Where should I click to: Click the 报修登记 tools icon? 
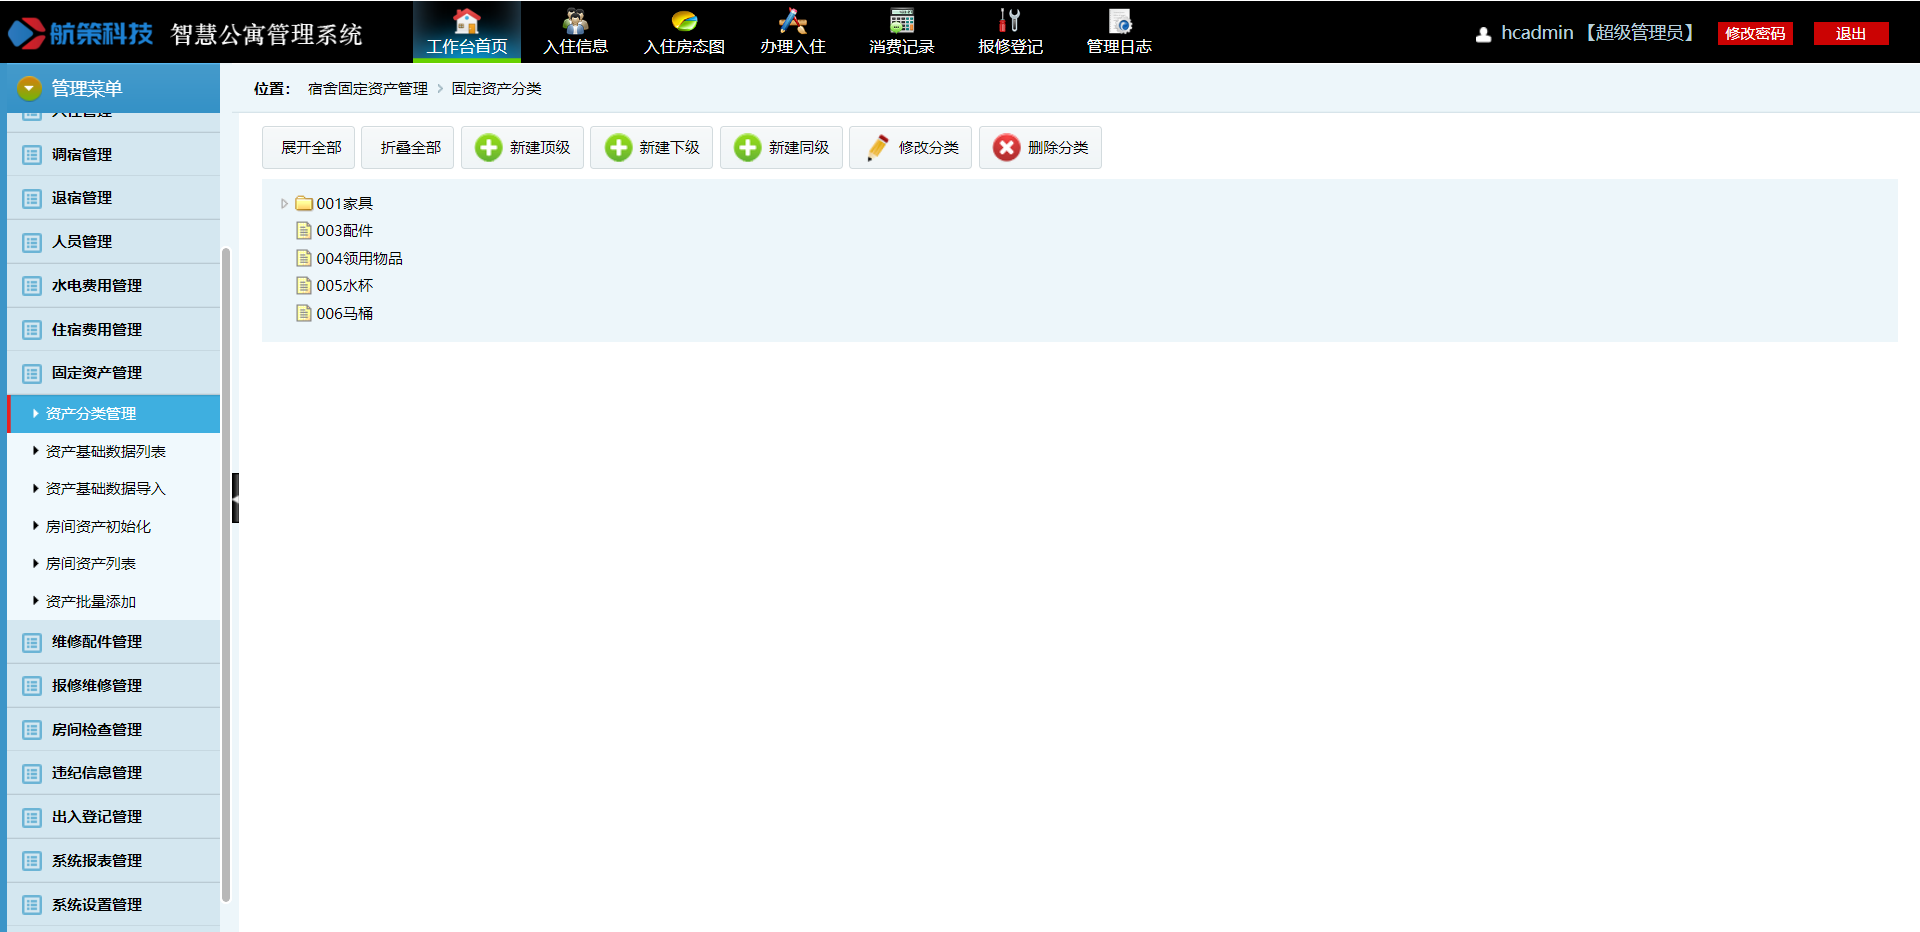[x=1010, y=21]
